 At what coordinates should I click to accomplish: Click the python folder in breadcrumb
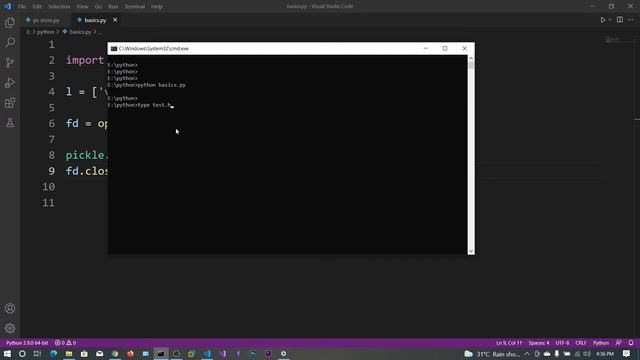(x=45, y=32)
